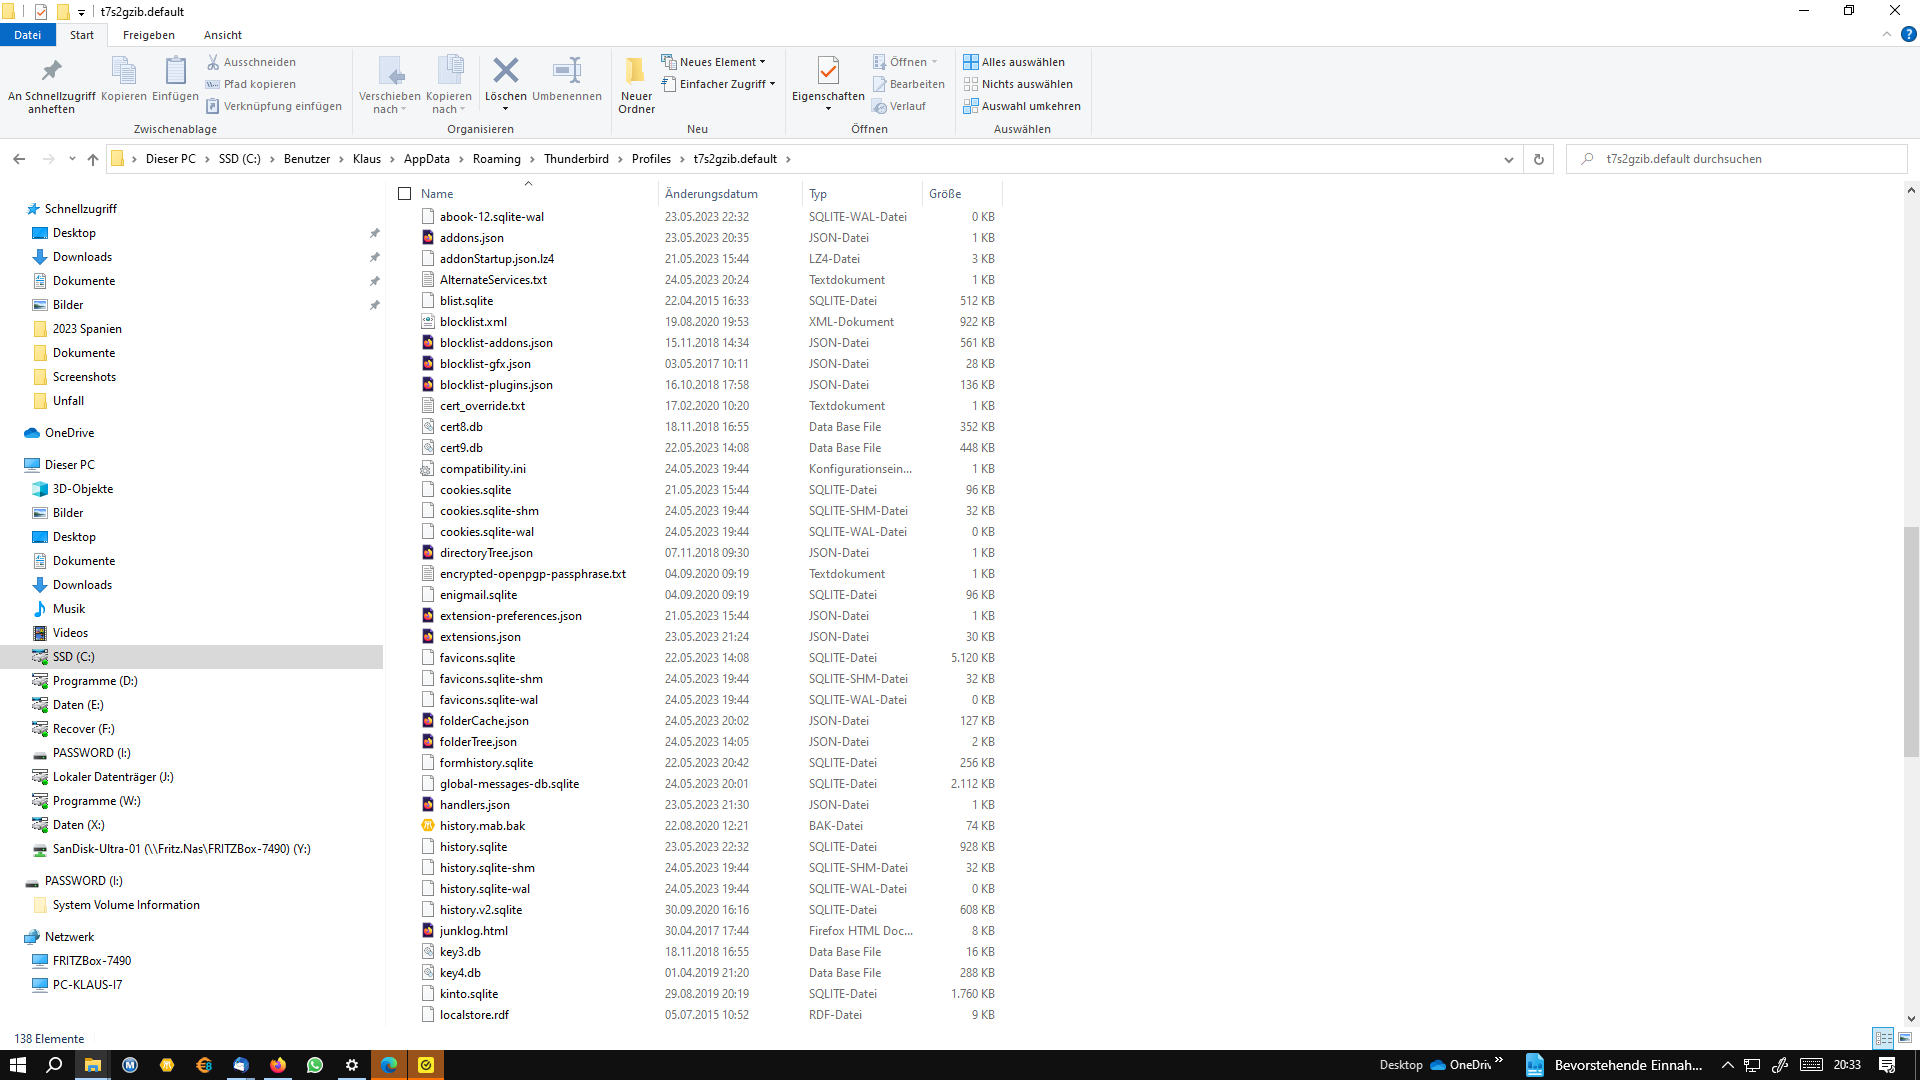Image resolution: width=1920 pixels, height=1080 pixels.
Task: Open the Datei menu tab
Action: pyautogui.click(x=27, y=35)
